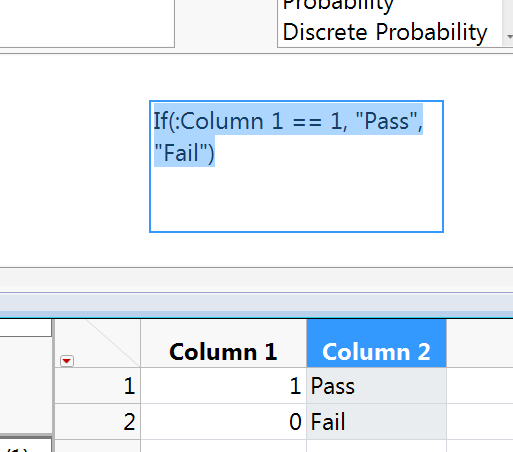This screenshot has height=452, width=513.
Task: Choose Discrete Probability in the function list
Action: click(x=385, y=32)
